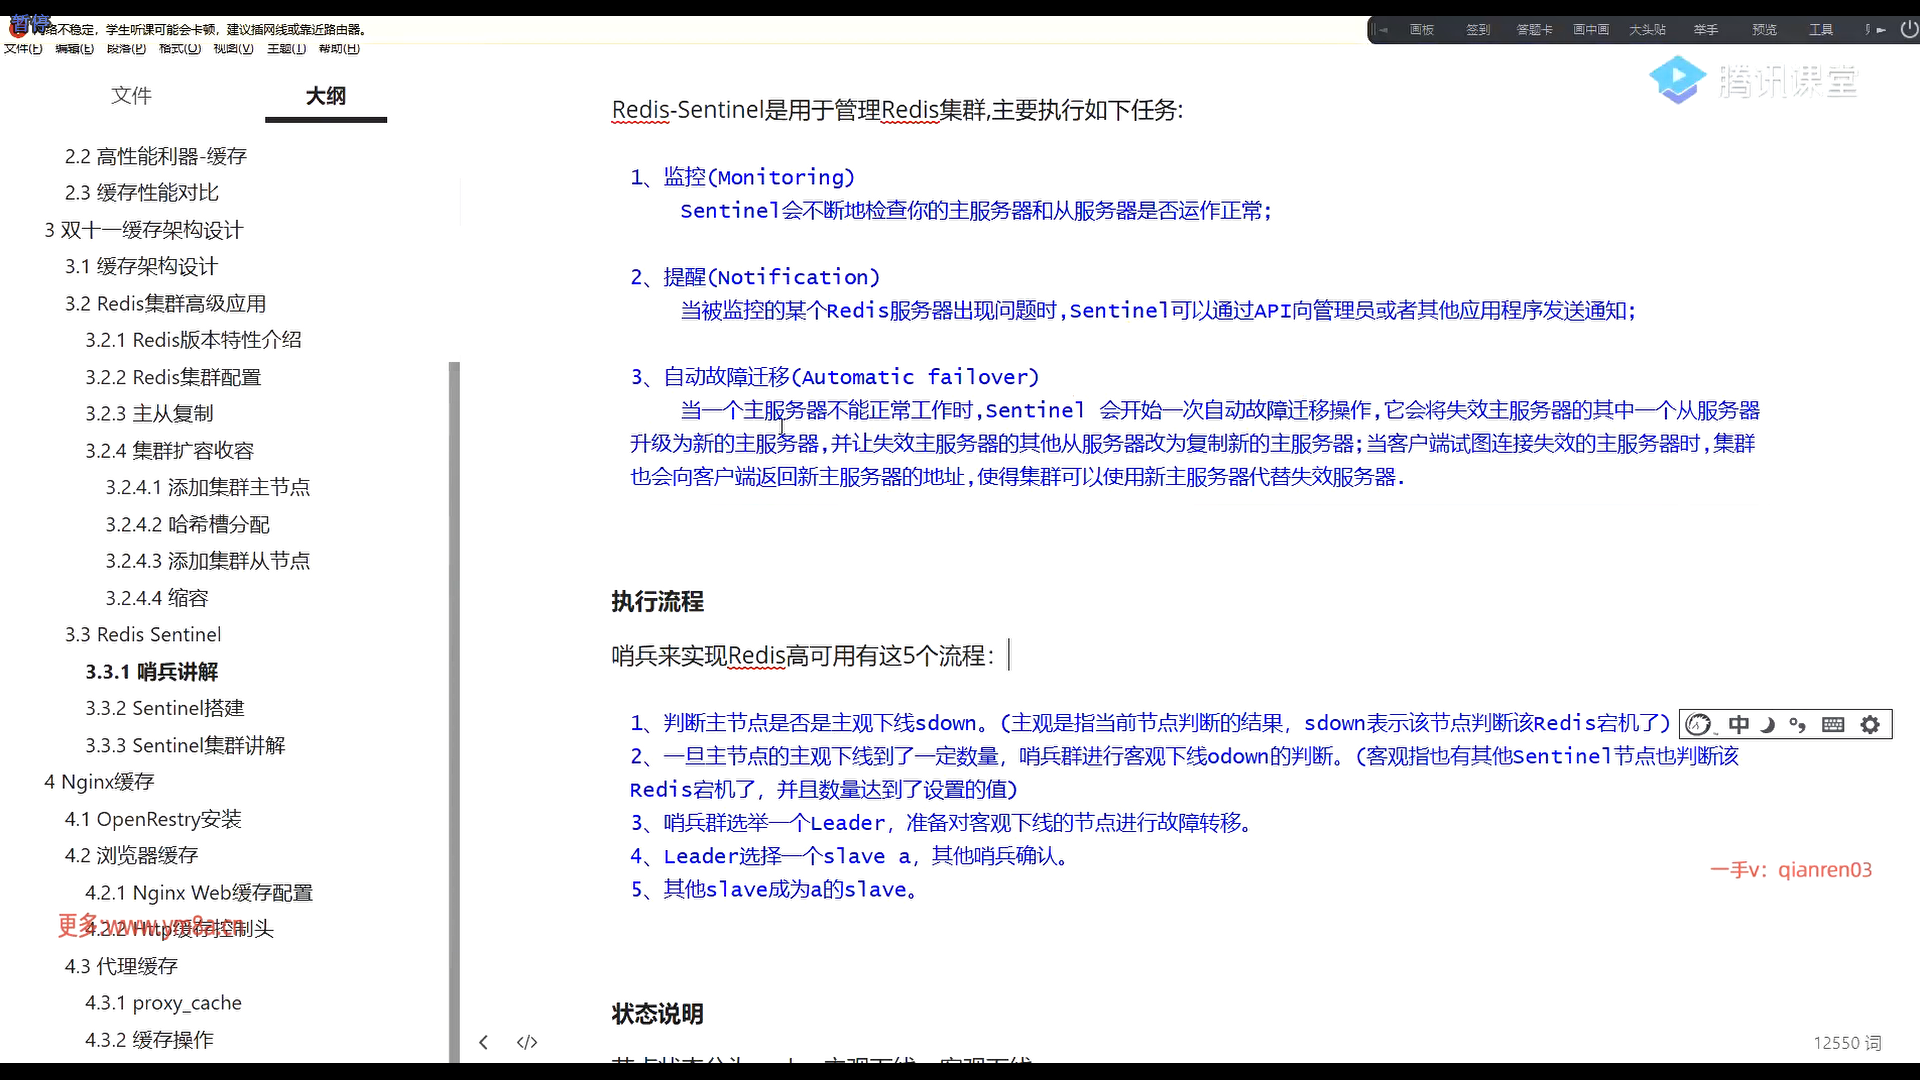
Task: Click the 12550 词 word count
Action: (1847, 1043)
